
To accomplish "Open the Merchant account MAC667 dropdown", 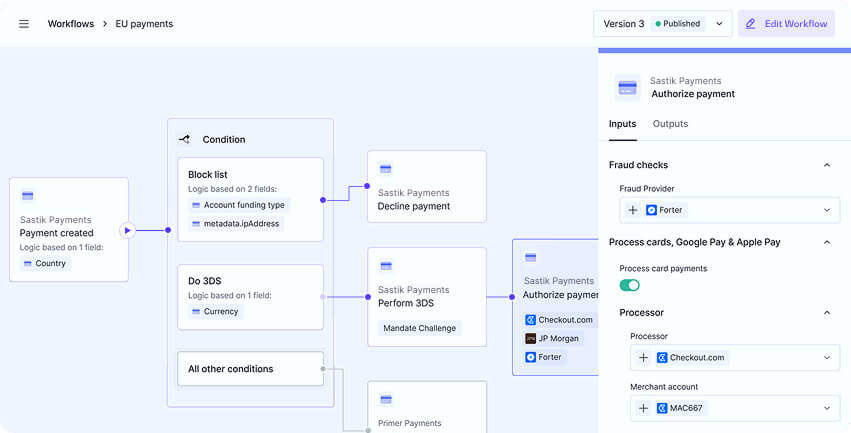I will (735, 408).
